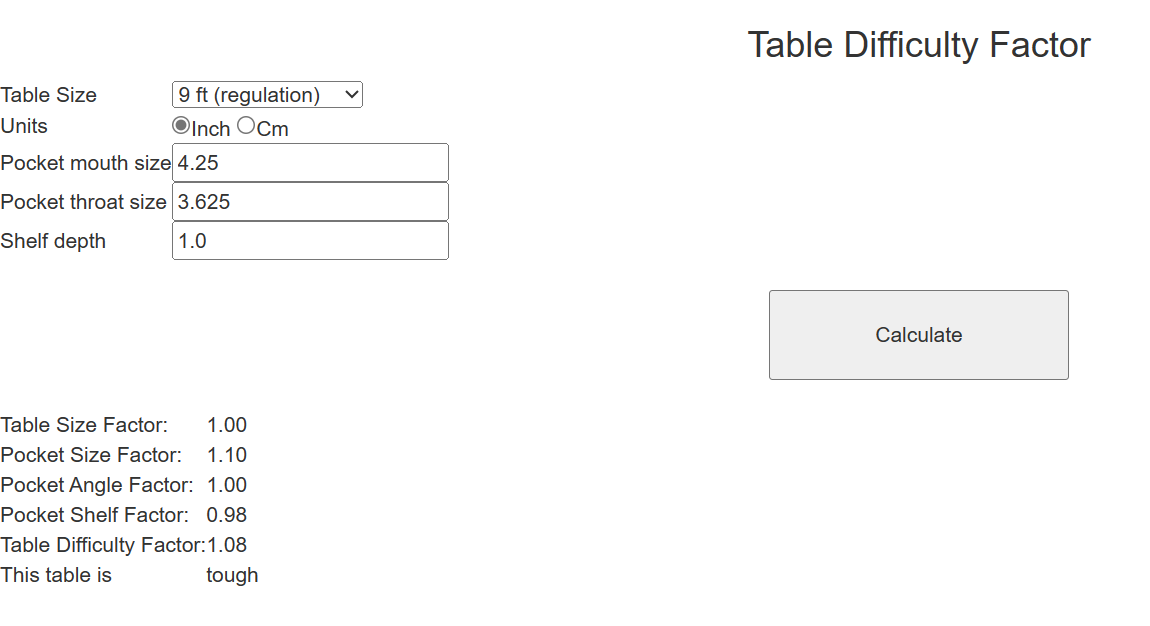The height and width of the screenshot is (626, 1150).
Task: Recalculate the table difficulty factor
Action: click(x=917, y=334)
